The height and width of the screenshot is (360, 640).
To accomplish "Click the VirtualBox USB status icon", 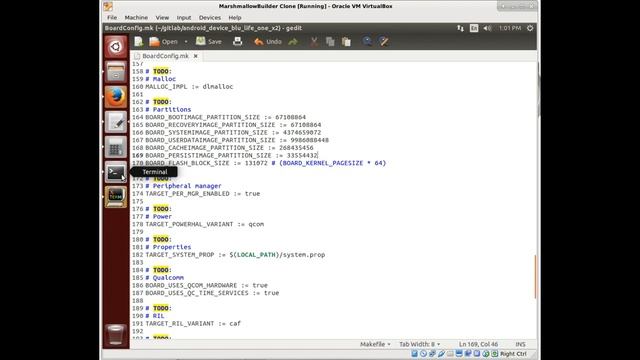I will [441, 354].
